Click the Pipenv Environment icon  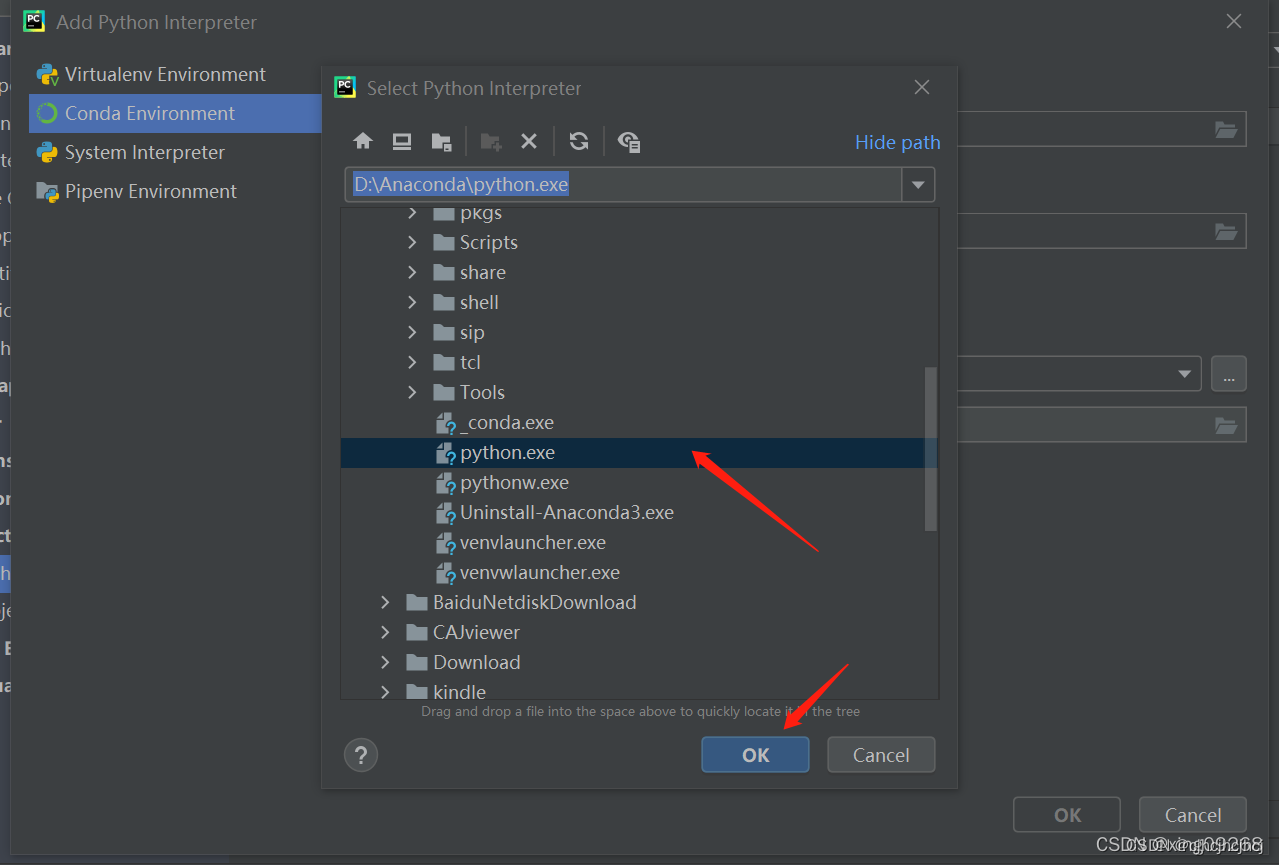pyautogui.click(x=47, y=191)
